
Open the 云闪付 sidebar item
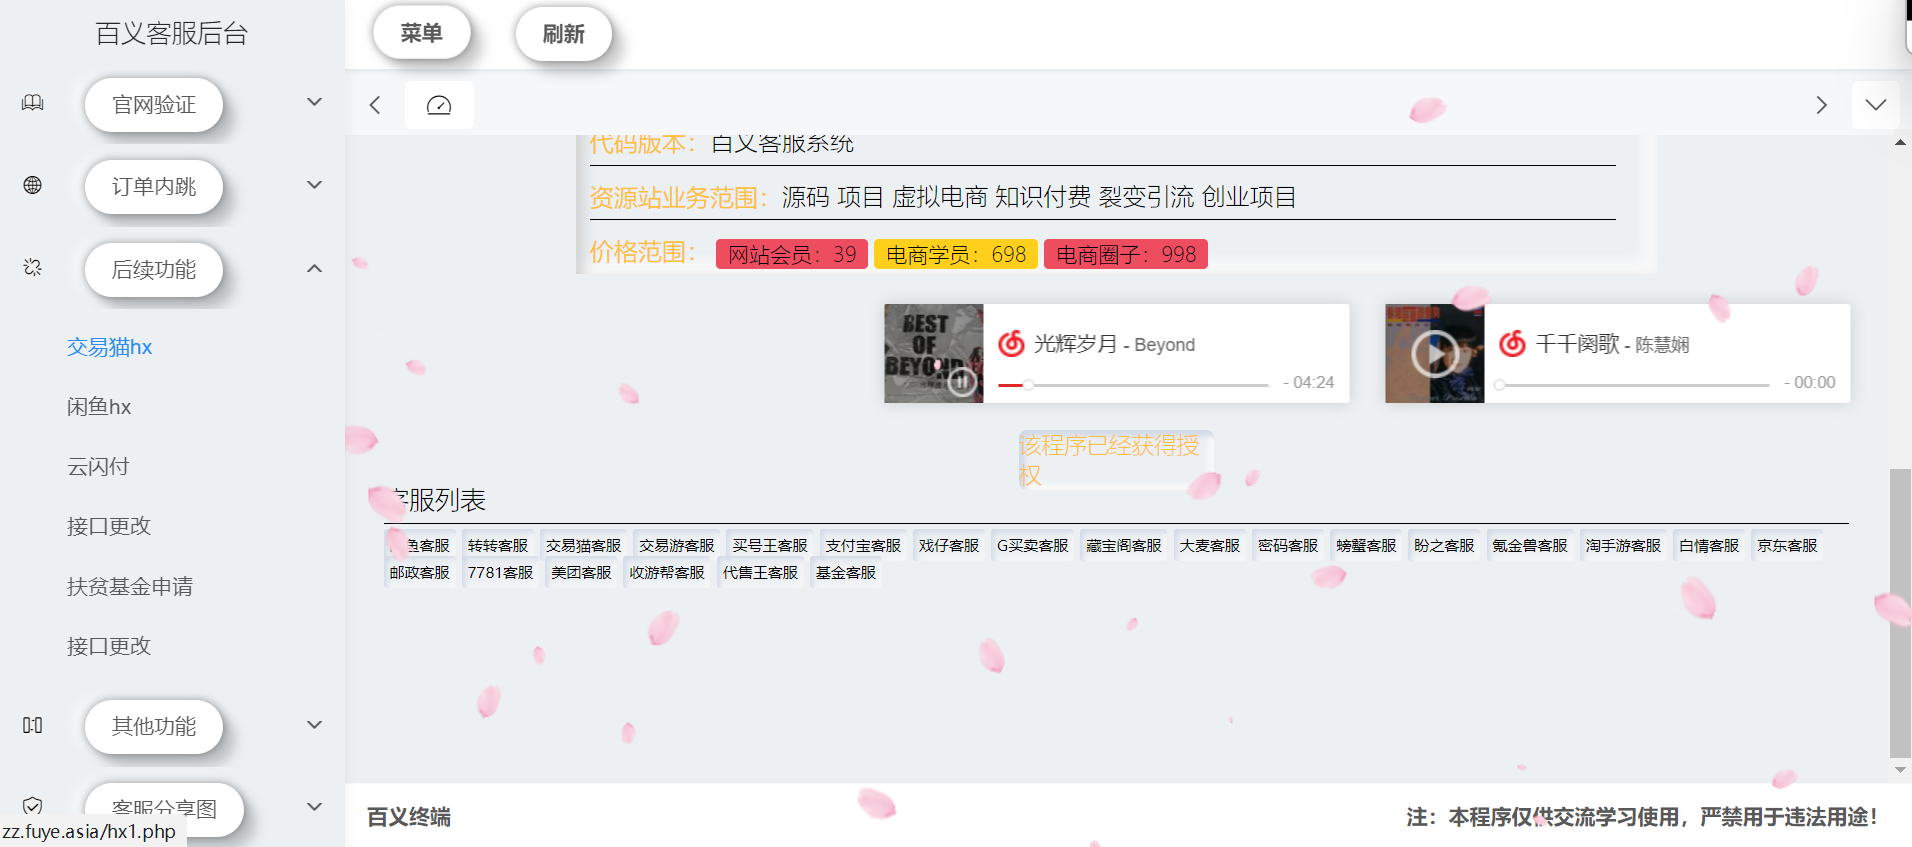pyautogui.click(x=98, y=466)
